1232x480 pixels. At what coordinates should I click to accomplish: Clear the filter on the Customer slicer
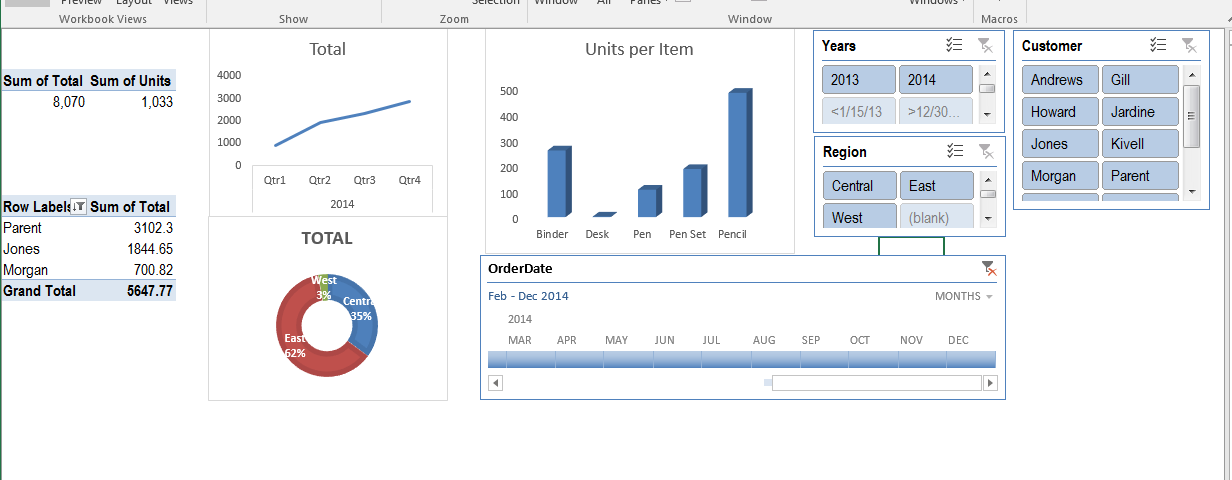pyautogui.click(x=1189, y=45)
